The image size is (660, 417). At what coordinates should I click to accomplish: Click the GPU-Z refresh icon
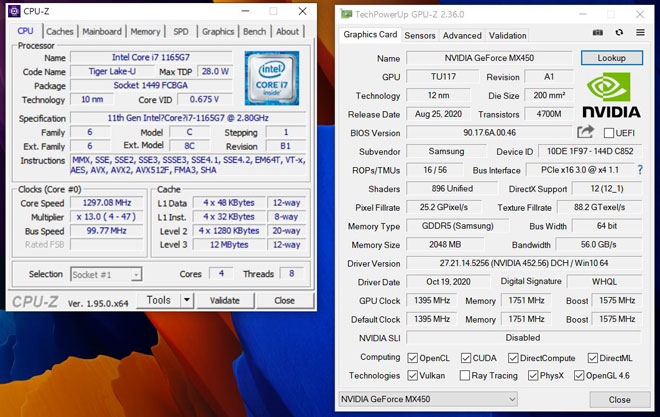pos(619,32)
